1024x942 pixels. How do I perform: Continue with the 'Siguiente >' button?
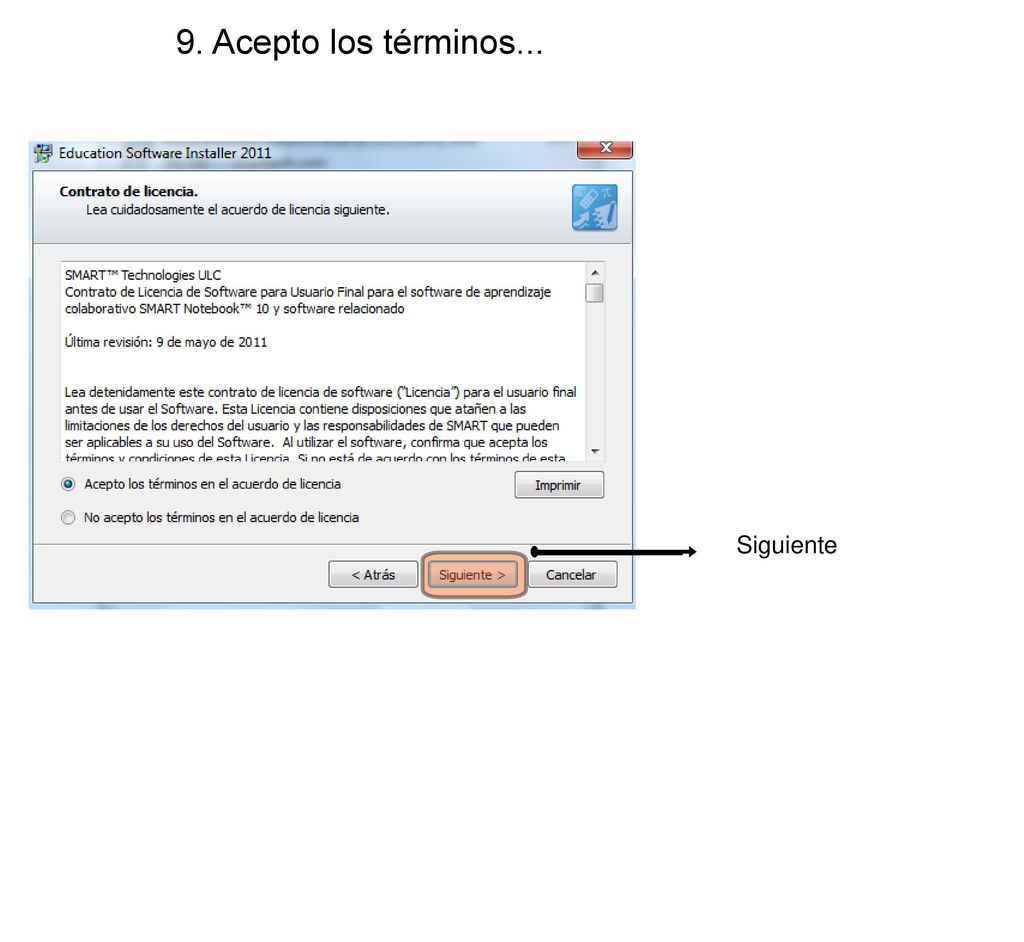tap(473, 575)
